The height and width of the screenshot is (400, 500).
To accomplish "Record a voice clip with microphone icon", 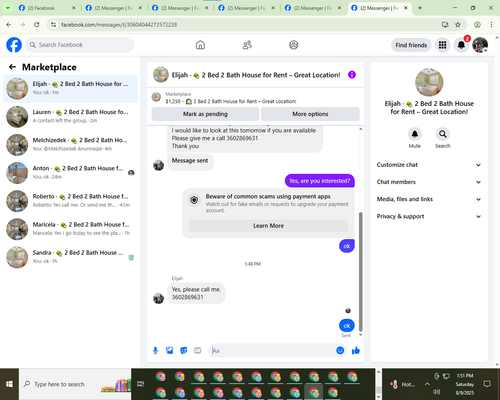I will click(155, 350).
